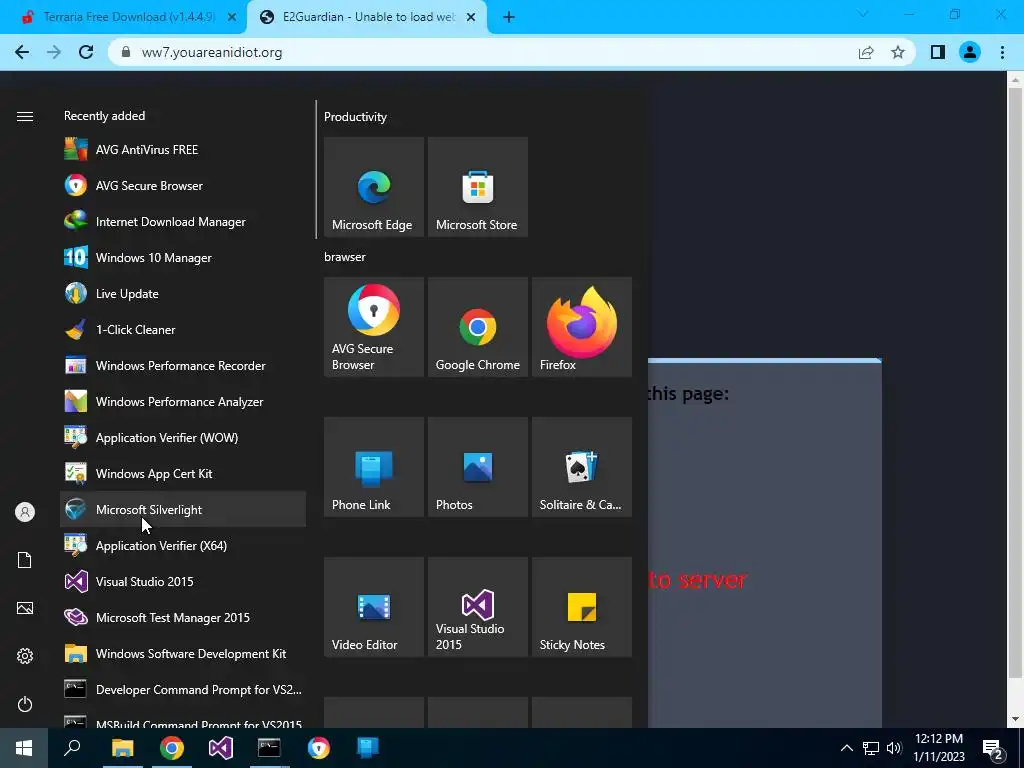Launch Visual Studio 2015 from app list
1024x768 pixels.
pos(183,581)
